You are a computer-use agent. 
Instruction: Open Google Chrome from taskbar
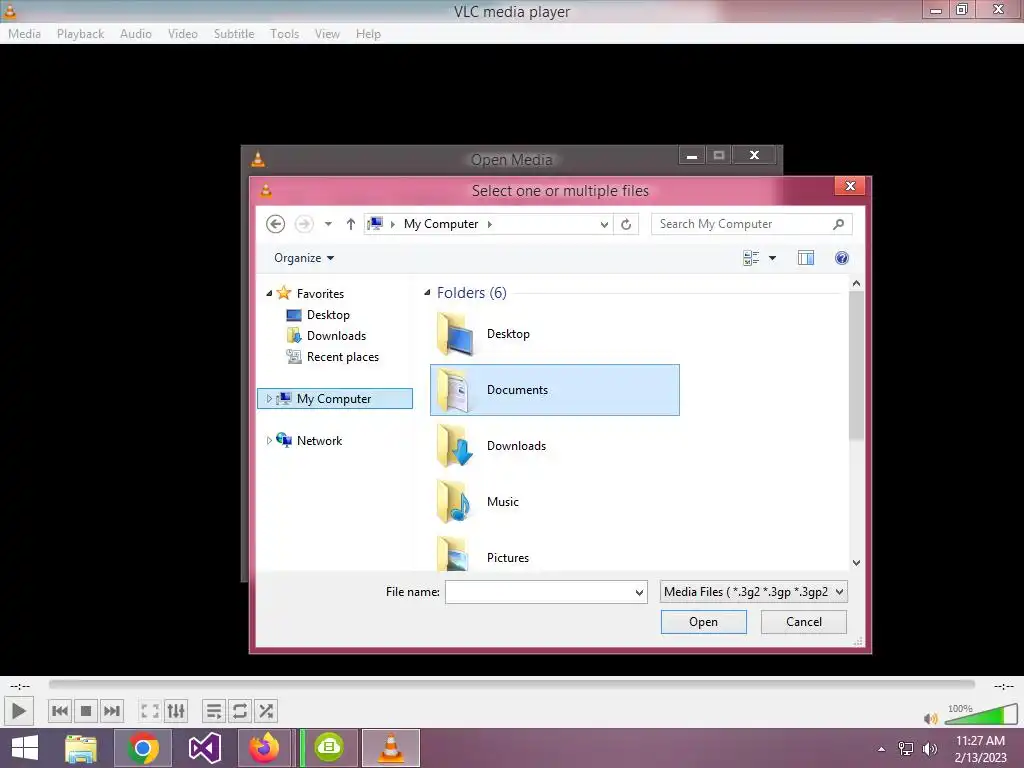click(x=143, y=748)
